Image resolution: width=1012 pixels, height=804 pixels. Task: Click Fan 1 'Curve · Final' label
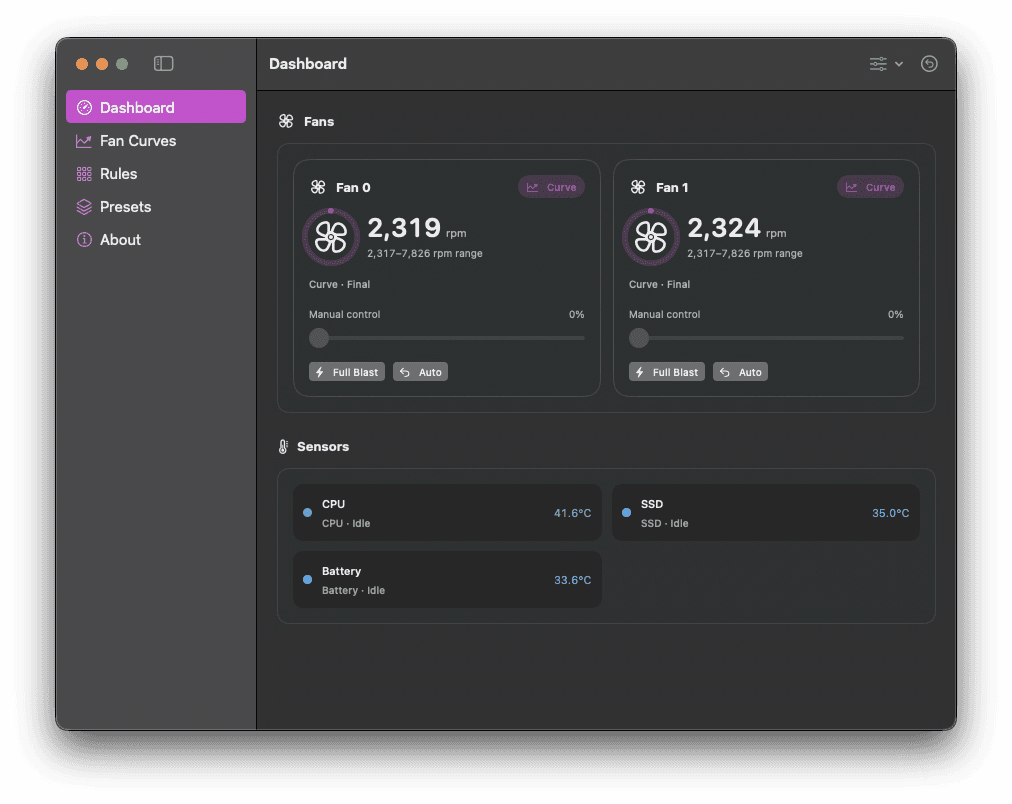[660, 284]
